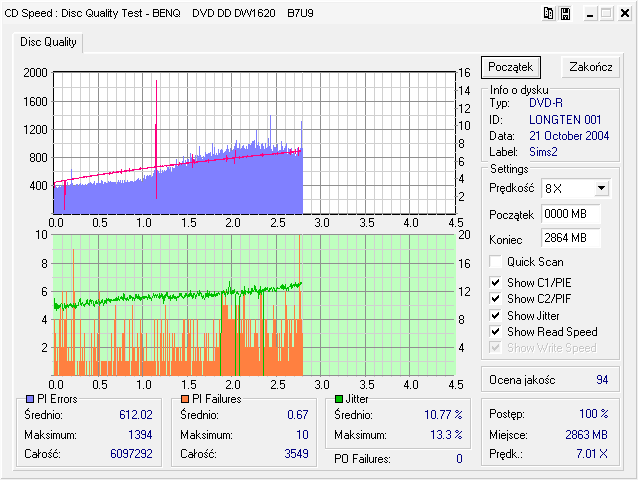
Task: Click PI Failures average 0.67
Action: pos(297,415)
